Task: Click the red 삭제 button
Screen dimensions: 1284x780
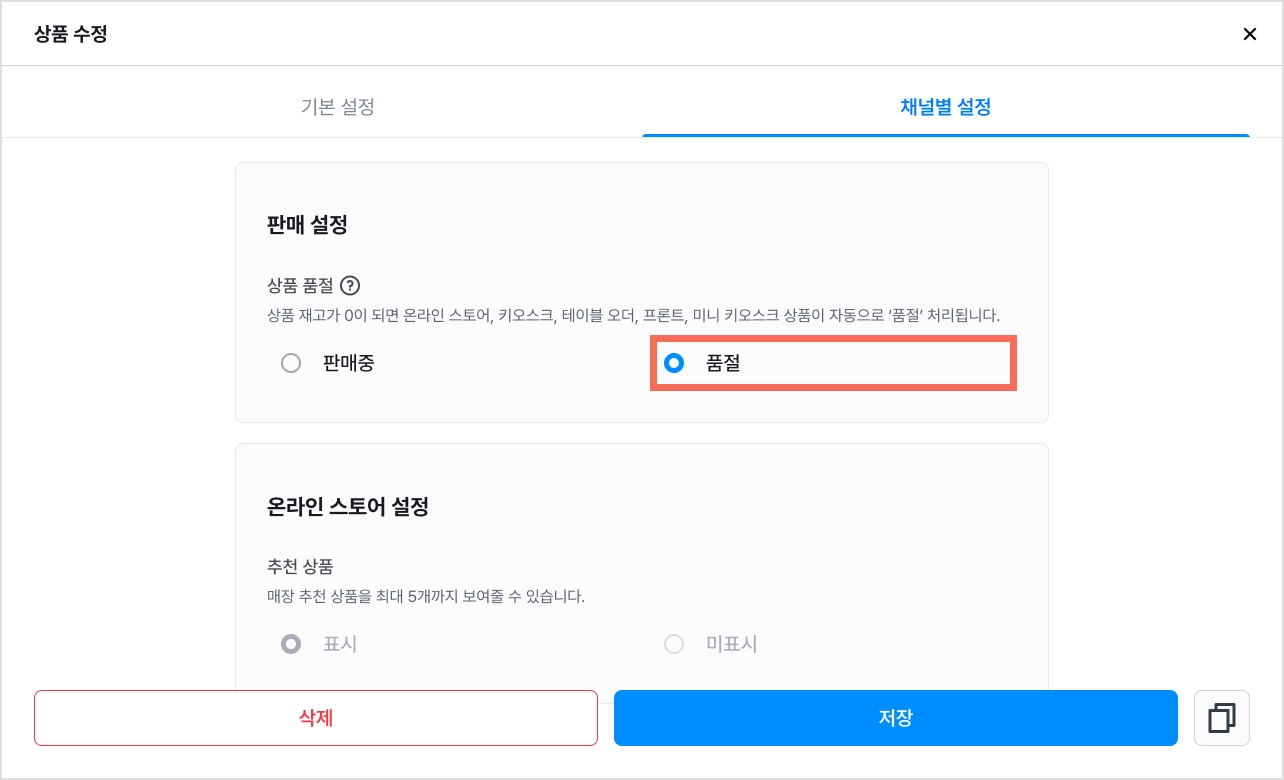Action: pyautogui.click(x=316, y=718)
